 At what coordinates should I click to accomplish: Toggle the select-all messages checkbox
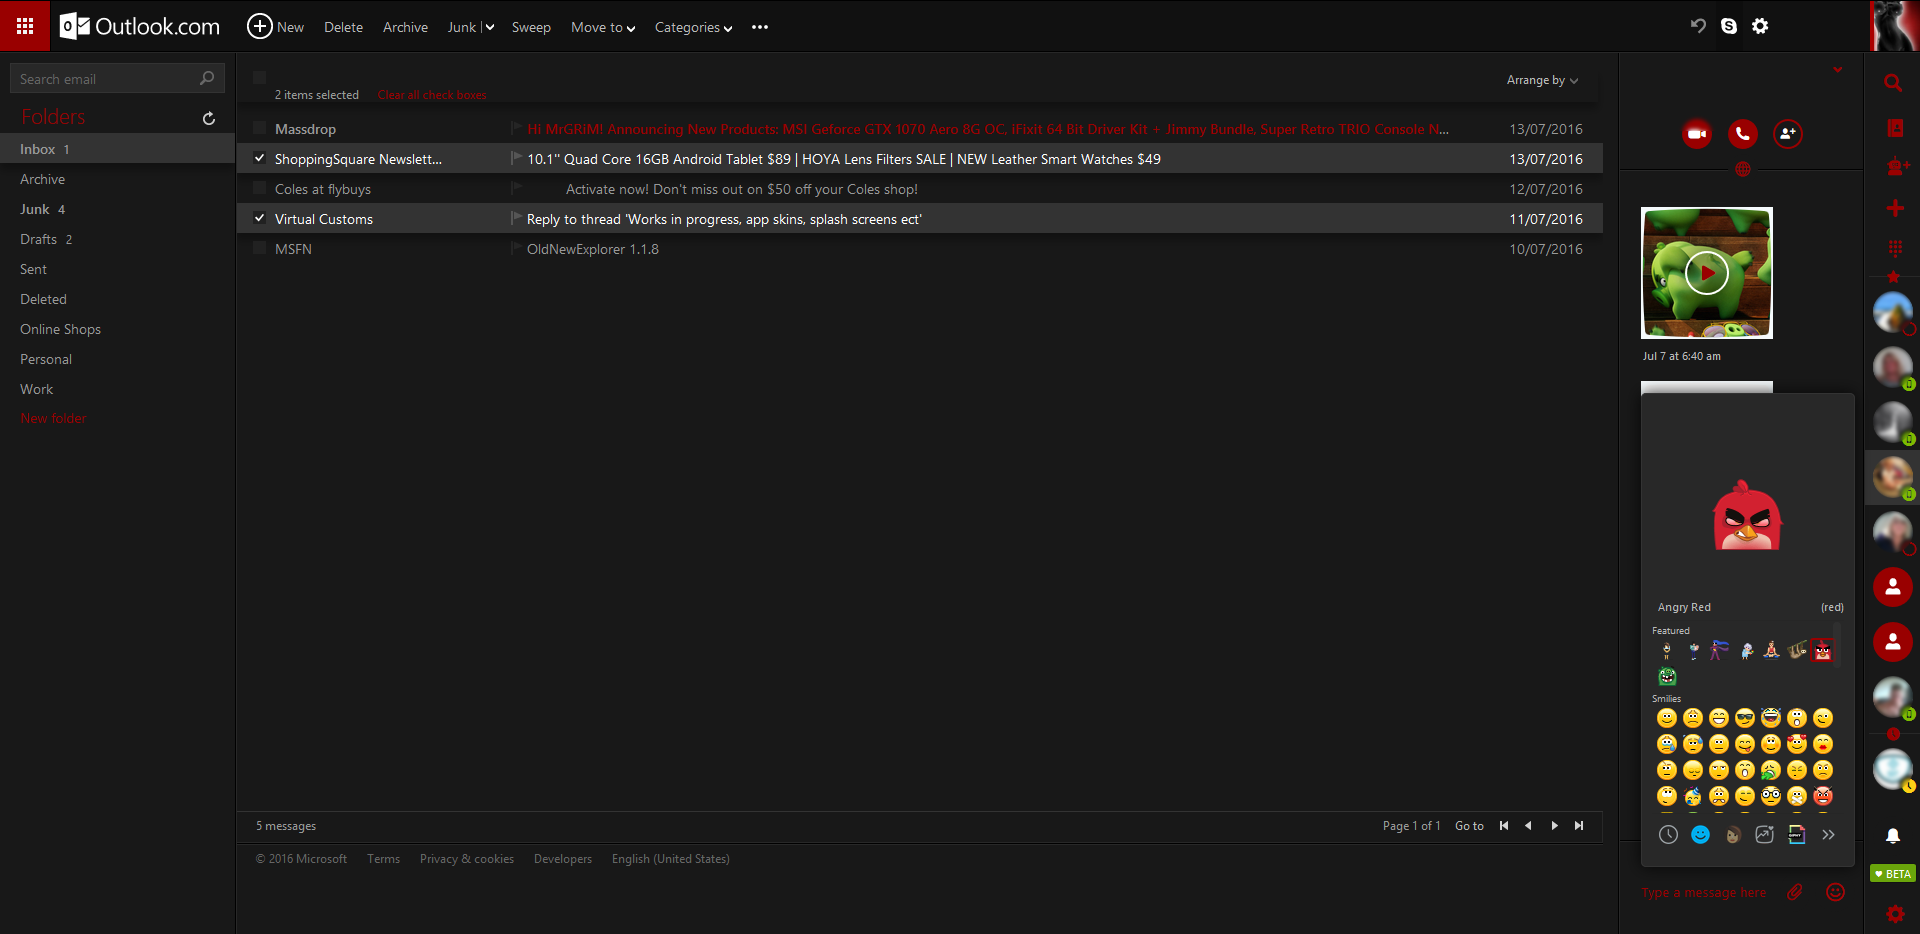pos(259,77)
